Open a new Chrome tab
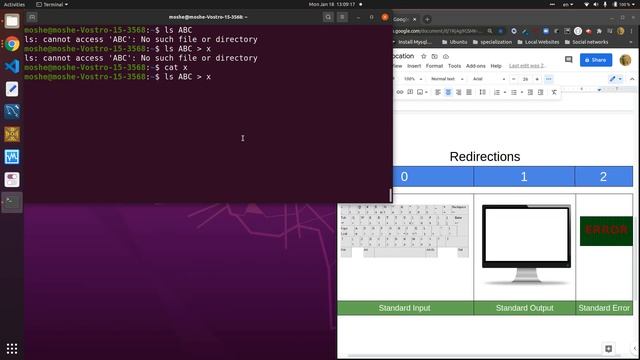This screenshot has height=360, width=640. tap(427, 19)
